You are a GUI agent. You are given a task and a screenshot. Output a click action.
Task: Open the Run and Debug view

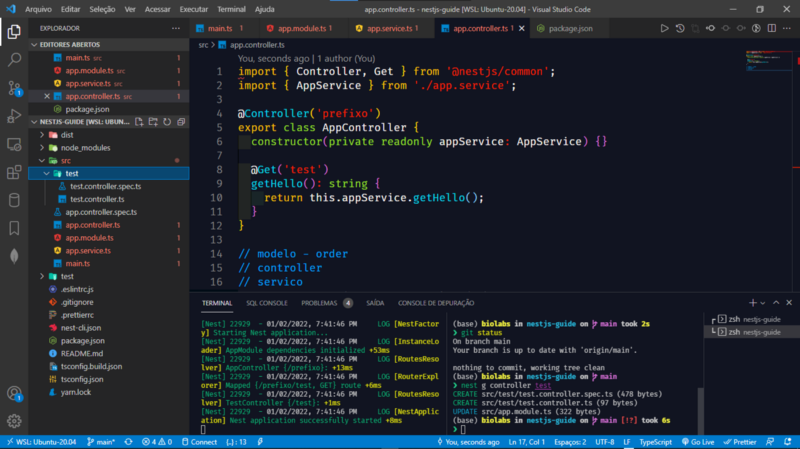pos(14,116)
